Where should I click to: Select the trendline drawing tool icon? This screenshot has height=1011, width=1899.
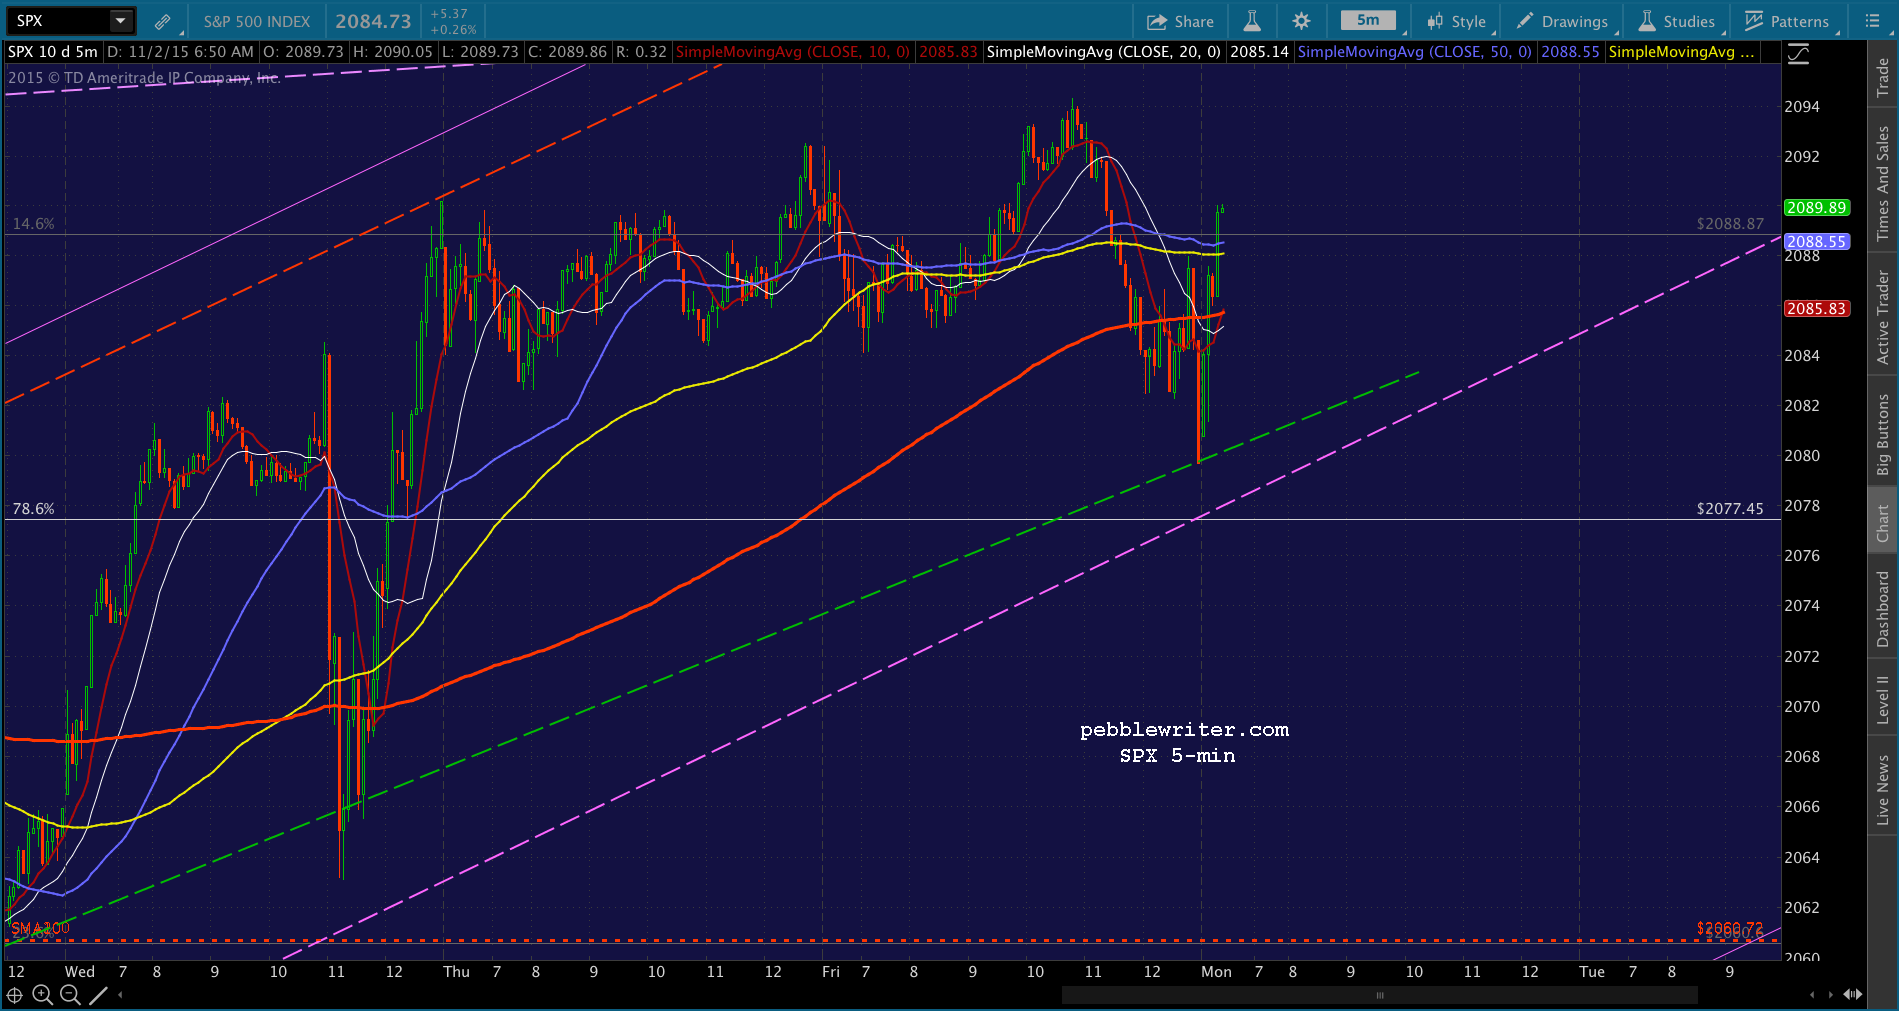98,995
